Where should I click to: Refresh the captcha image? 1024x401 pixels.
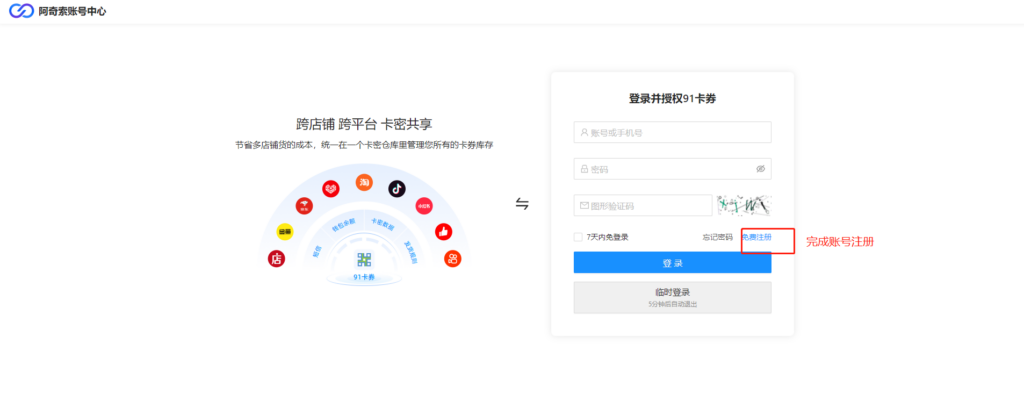coord(744,206)
